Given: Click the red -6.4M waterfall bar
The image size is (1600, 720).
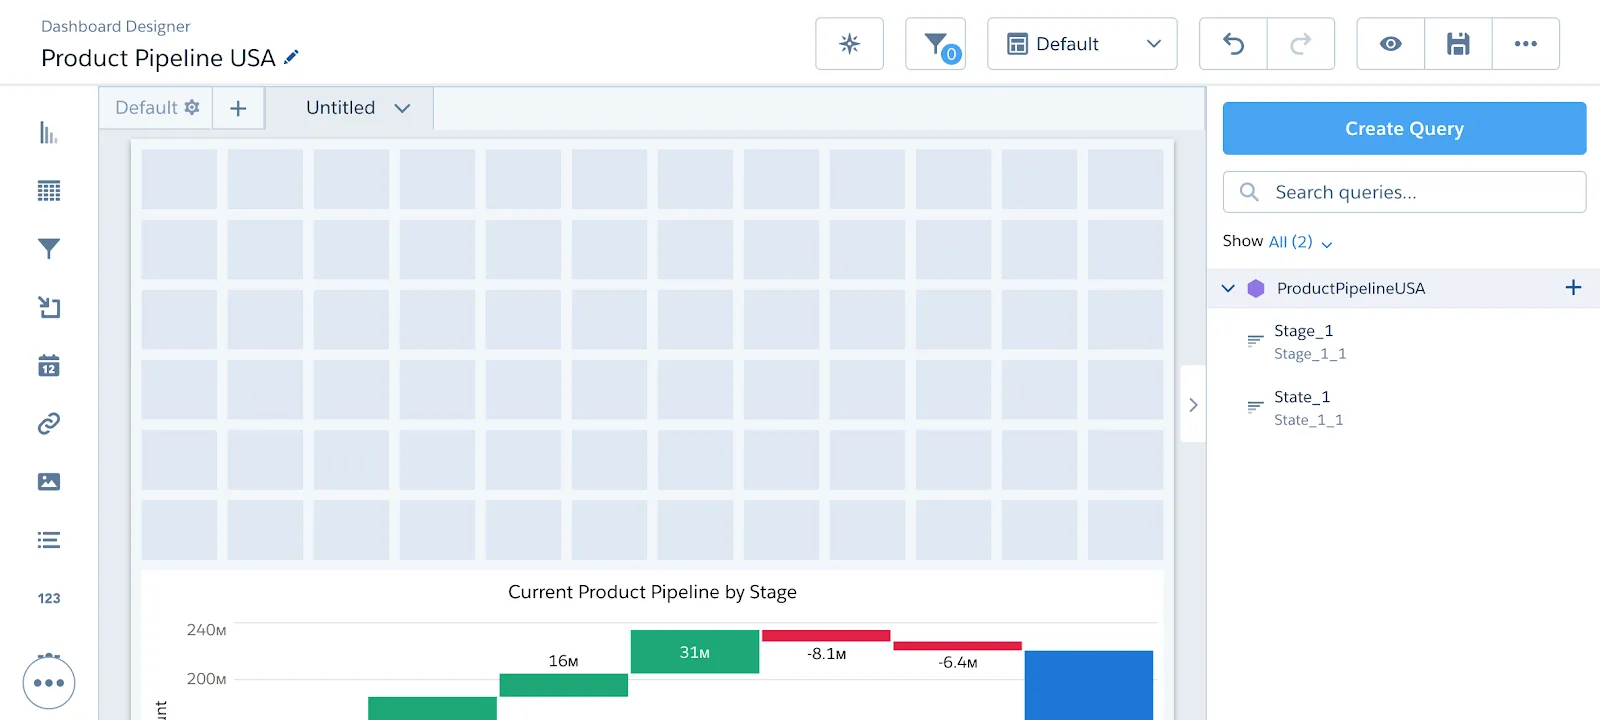Looking at the screenshot, I should click(957, 646).
